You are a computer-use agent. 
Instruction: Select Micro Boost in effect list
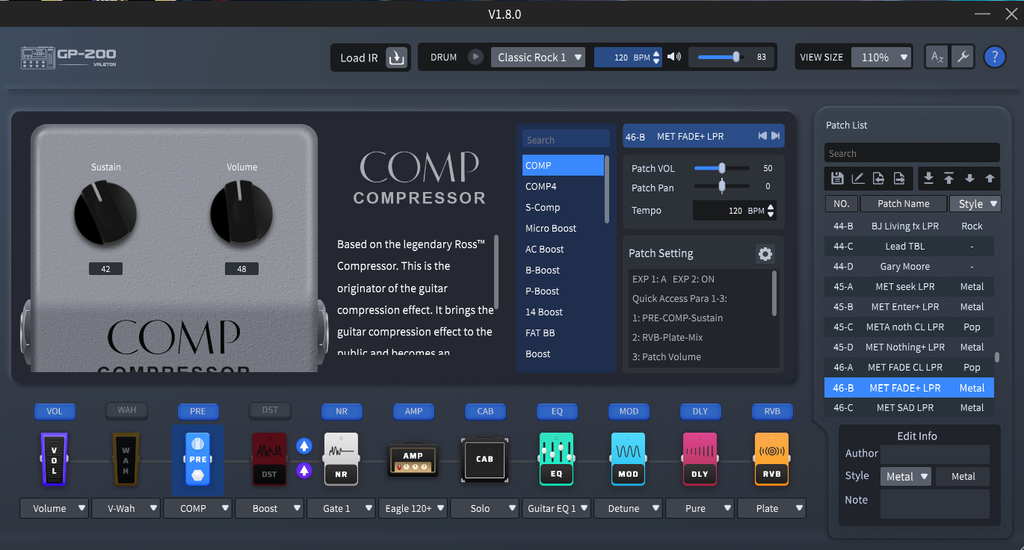(x=563, y=228)
